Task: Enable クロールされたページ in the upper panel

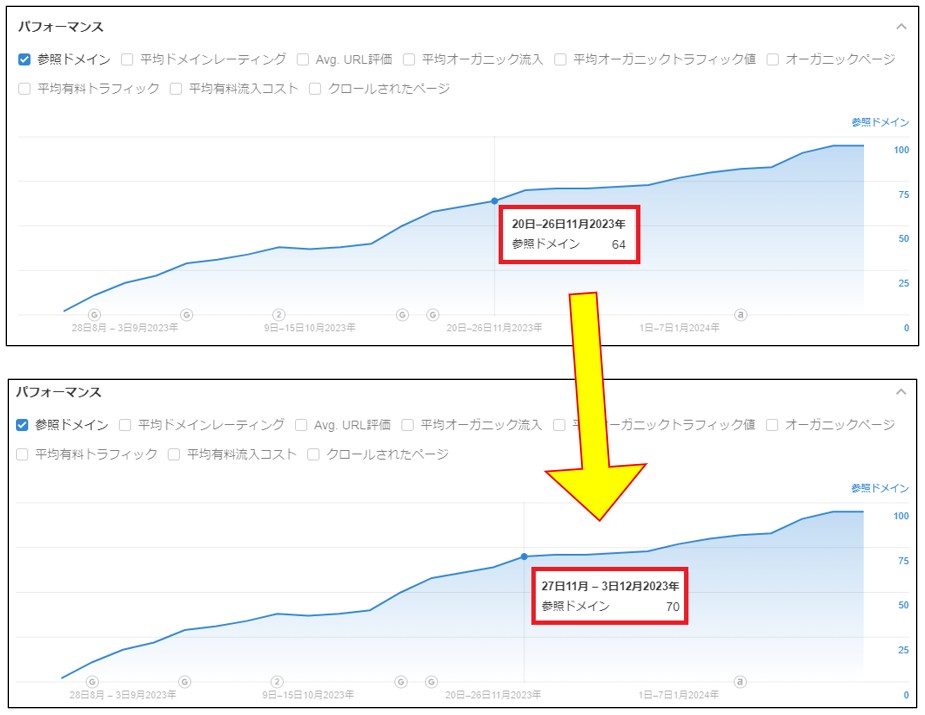Action: pos(315,88)
